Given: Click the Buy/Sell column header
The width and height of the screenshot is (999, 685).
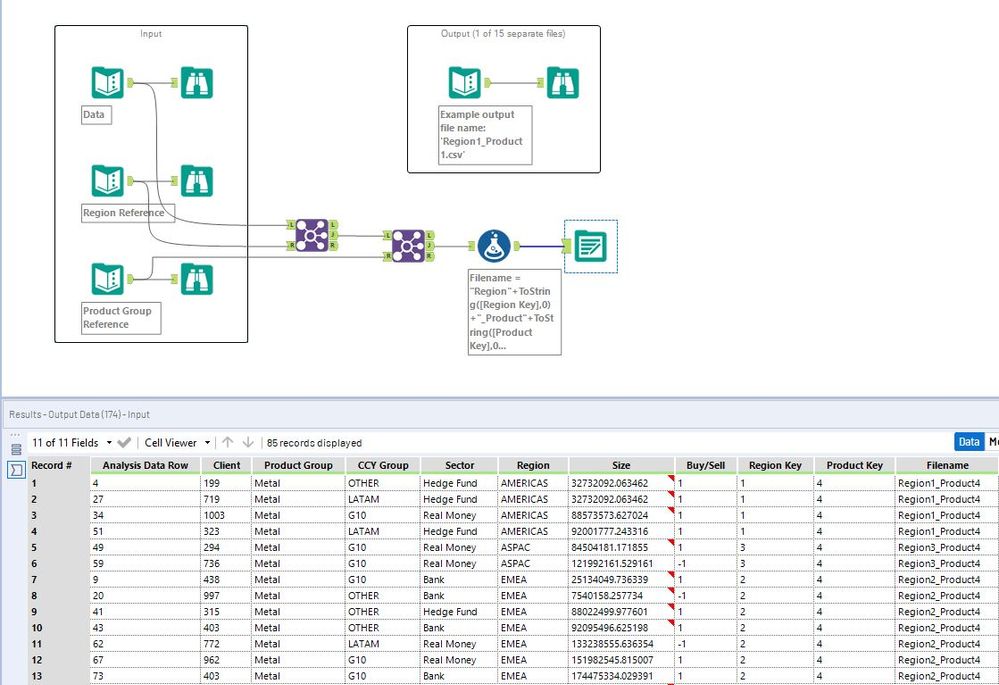Looking at the screenshot, I should pyautogui.click(x=706, y=465).
